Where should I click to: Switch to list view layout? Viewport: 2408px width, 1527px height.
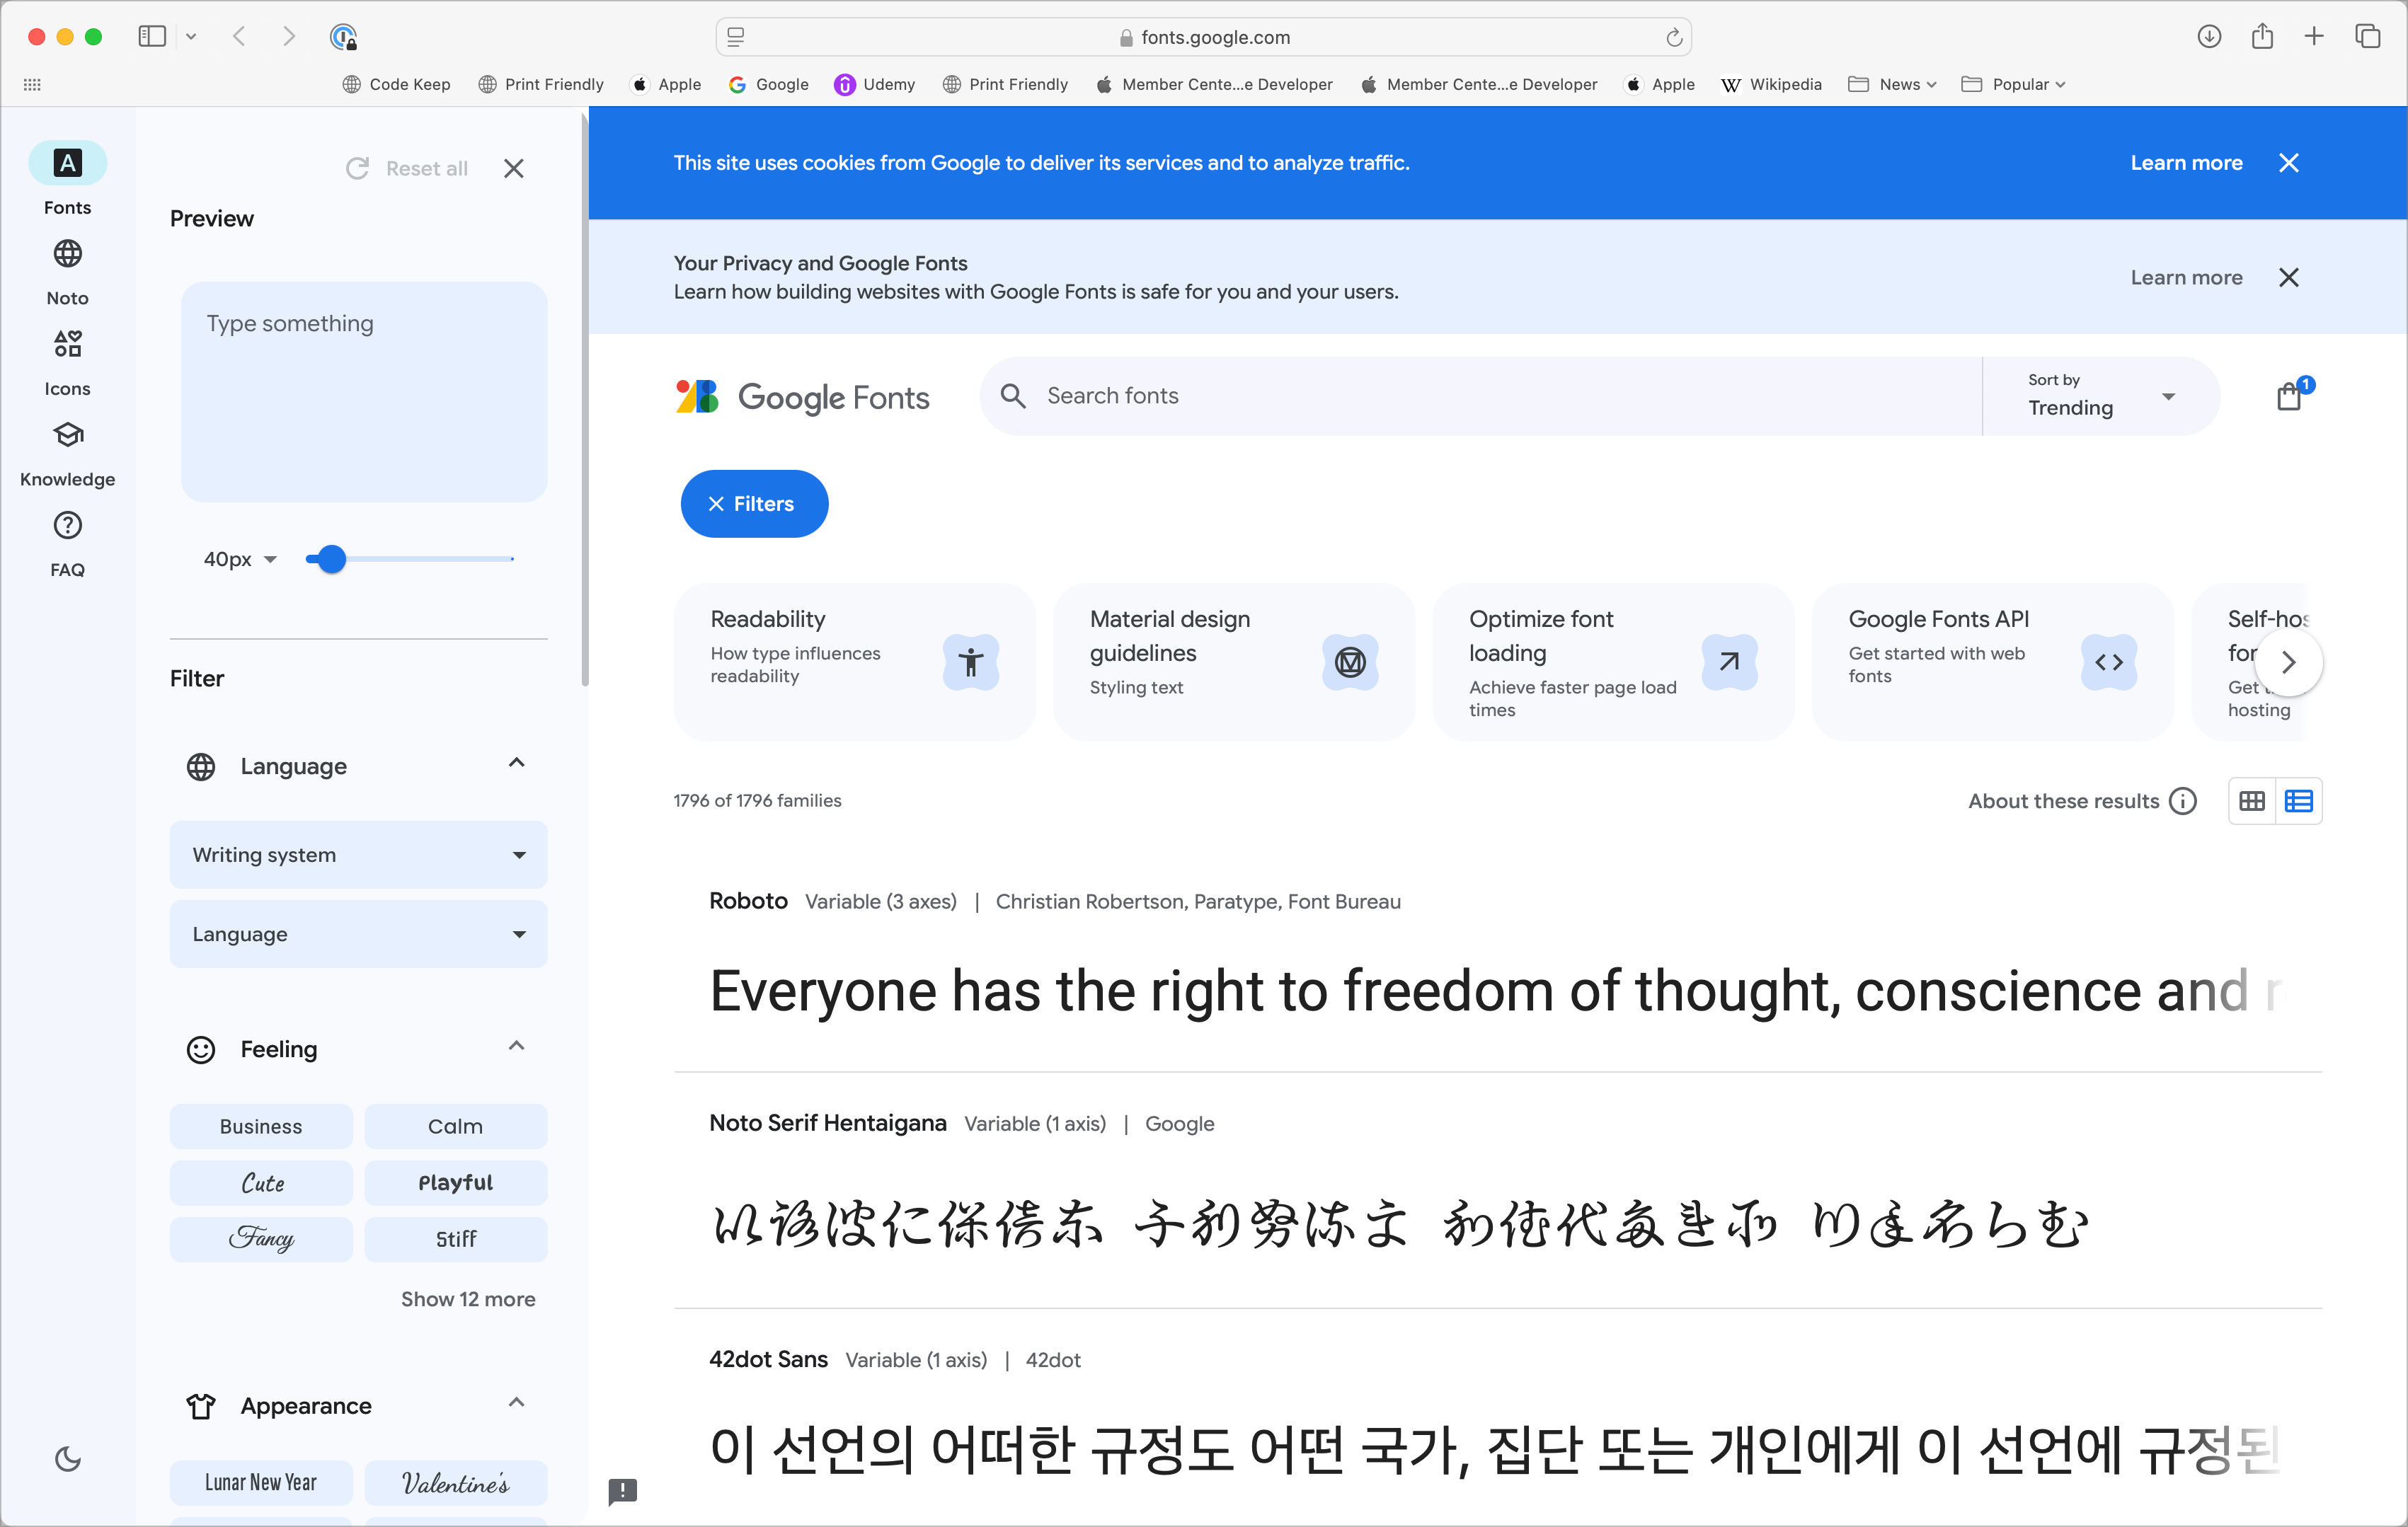click(x=2299, y=802)
